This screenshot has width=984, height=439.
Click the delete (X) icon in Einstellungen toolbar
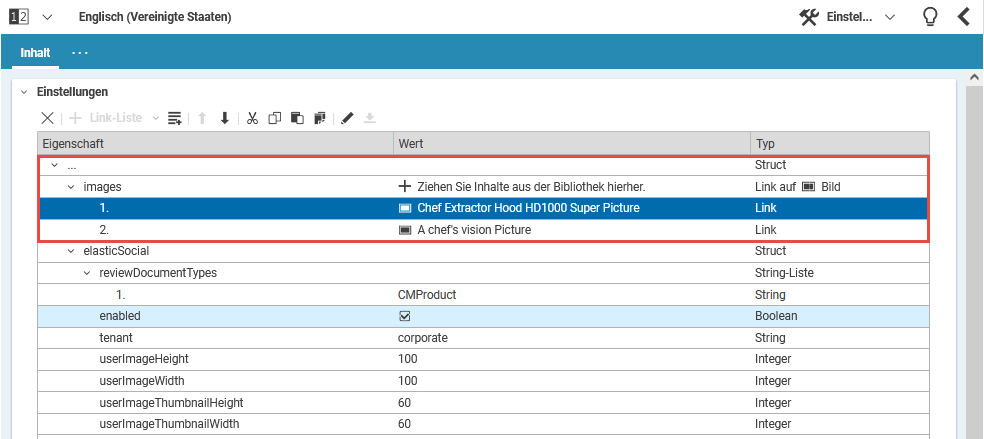coord(47,118)
